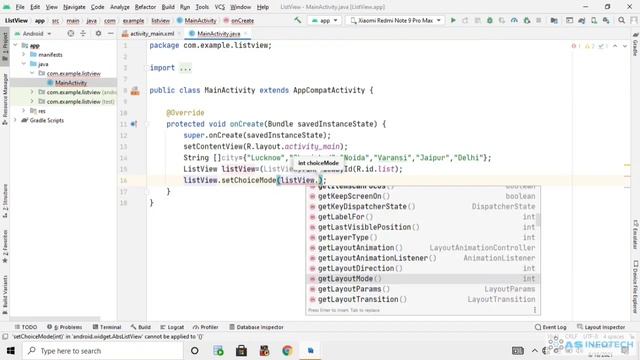This screenshot has height=360, width=640.
Task: Open Project panel gear settings
Action: coord(98,33)
